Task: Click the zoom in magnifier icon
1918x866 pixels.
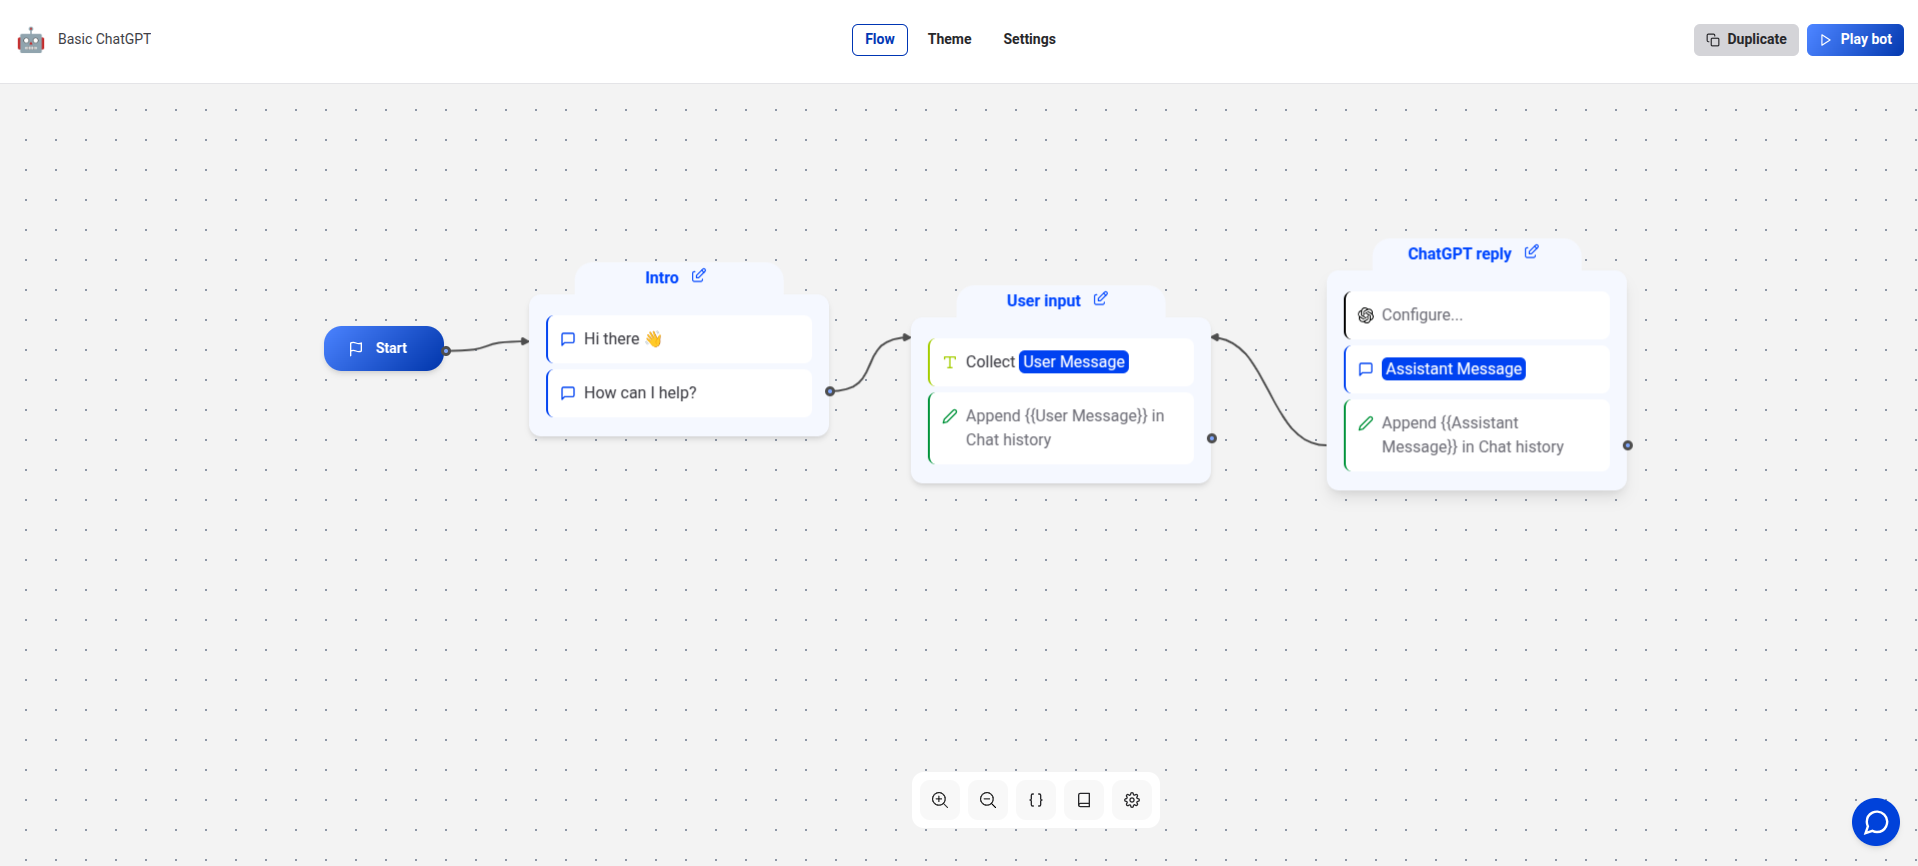Action: point(940,800)
